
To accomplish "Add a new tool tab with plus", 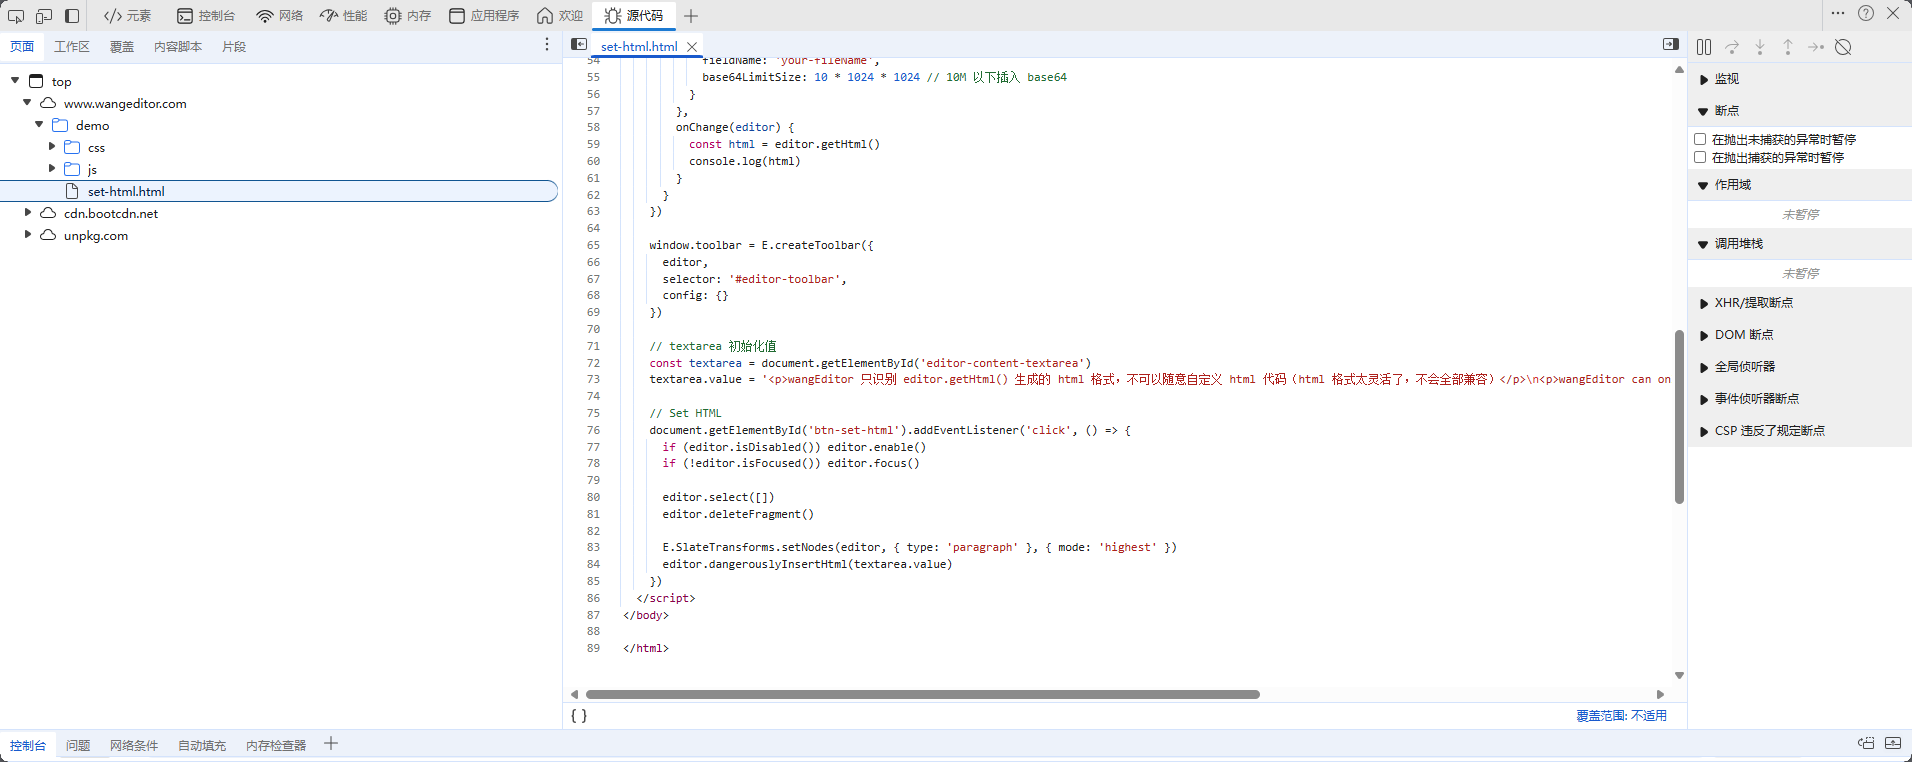I will click(691, 16).
